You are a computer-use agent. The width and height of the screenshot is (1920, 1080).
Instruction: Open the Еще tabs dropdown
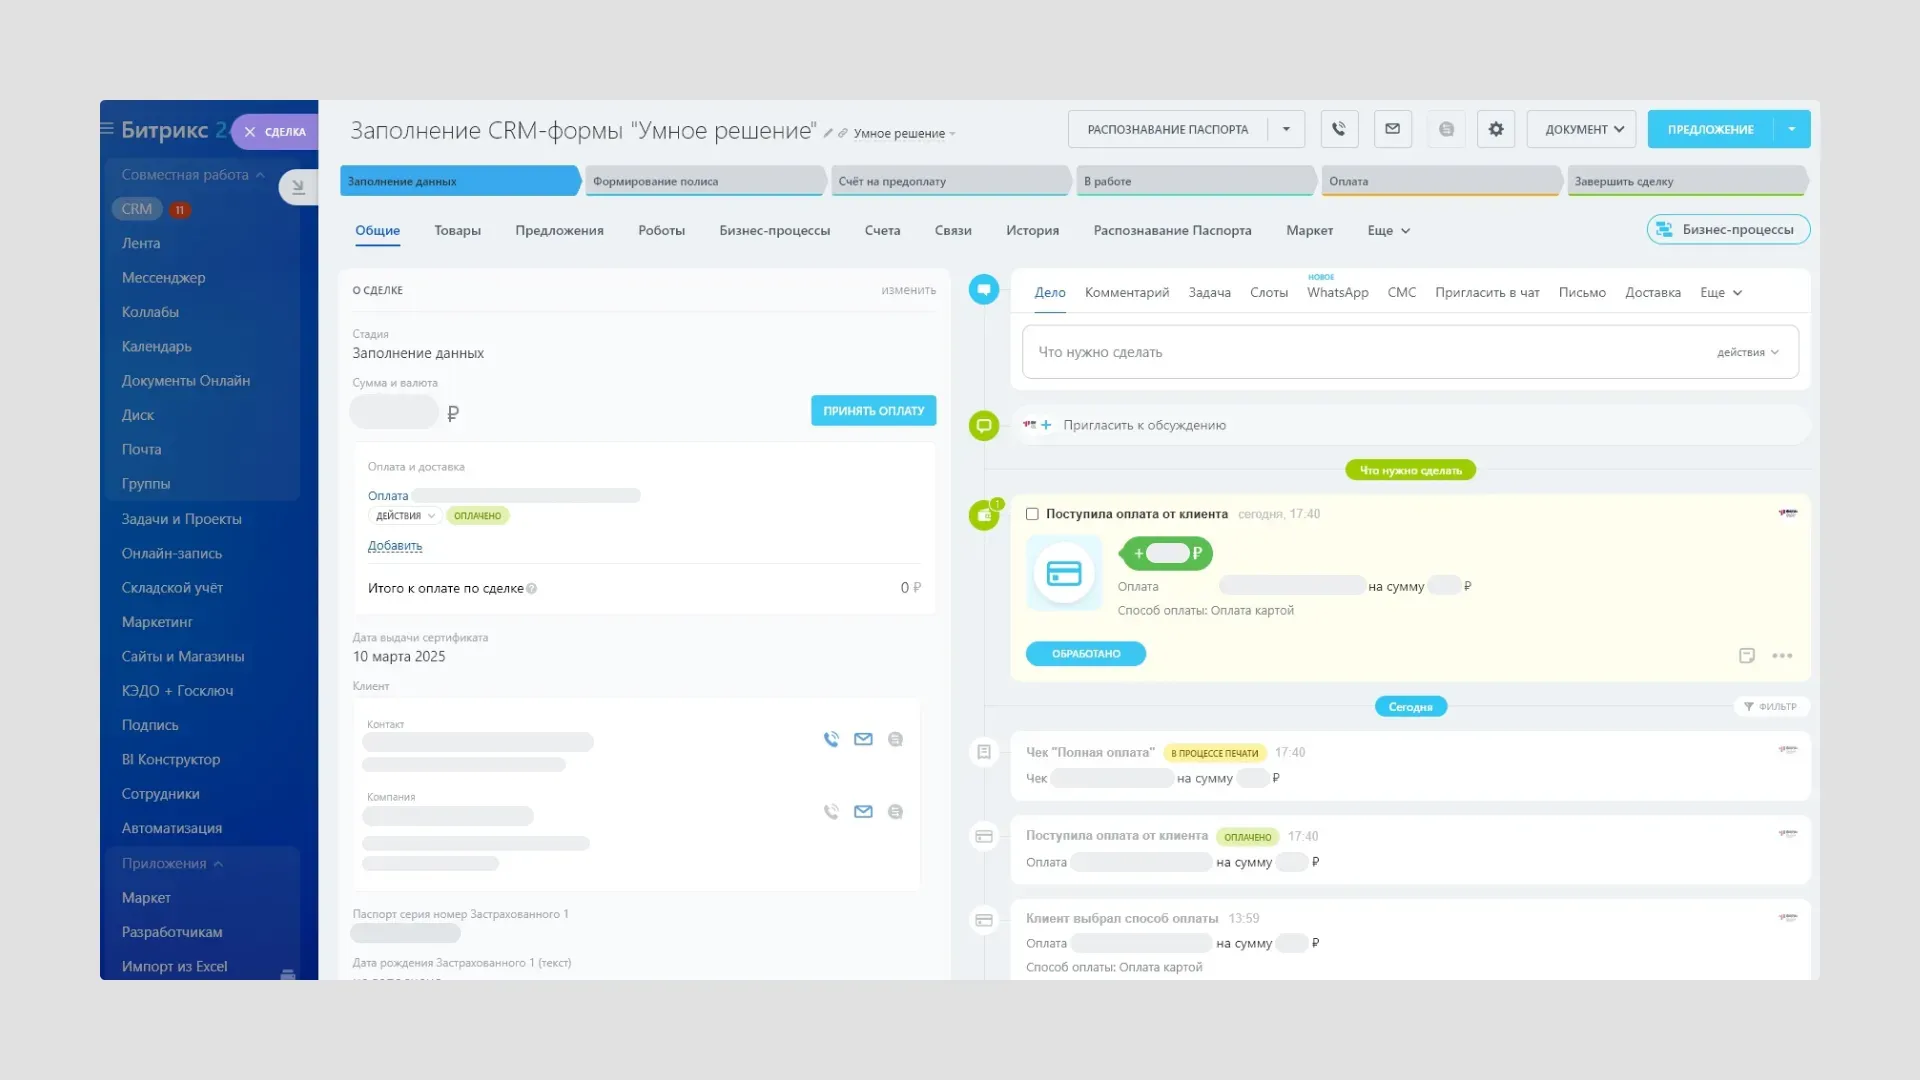click(1388, 230)
